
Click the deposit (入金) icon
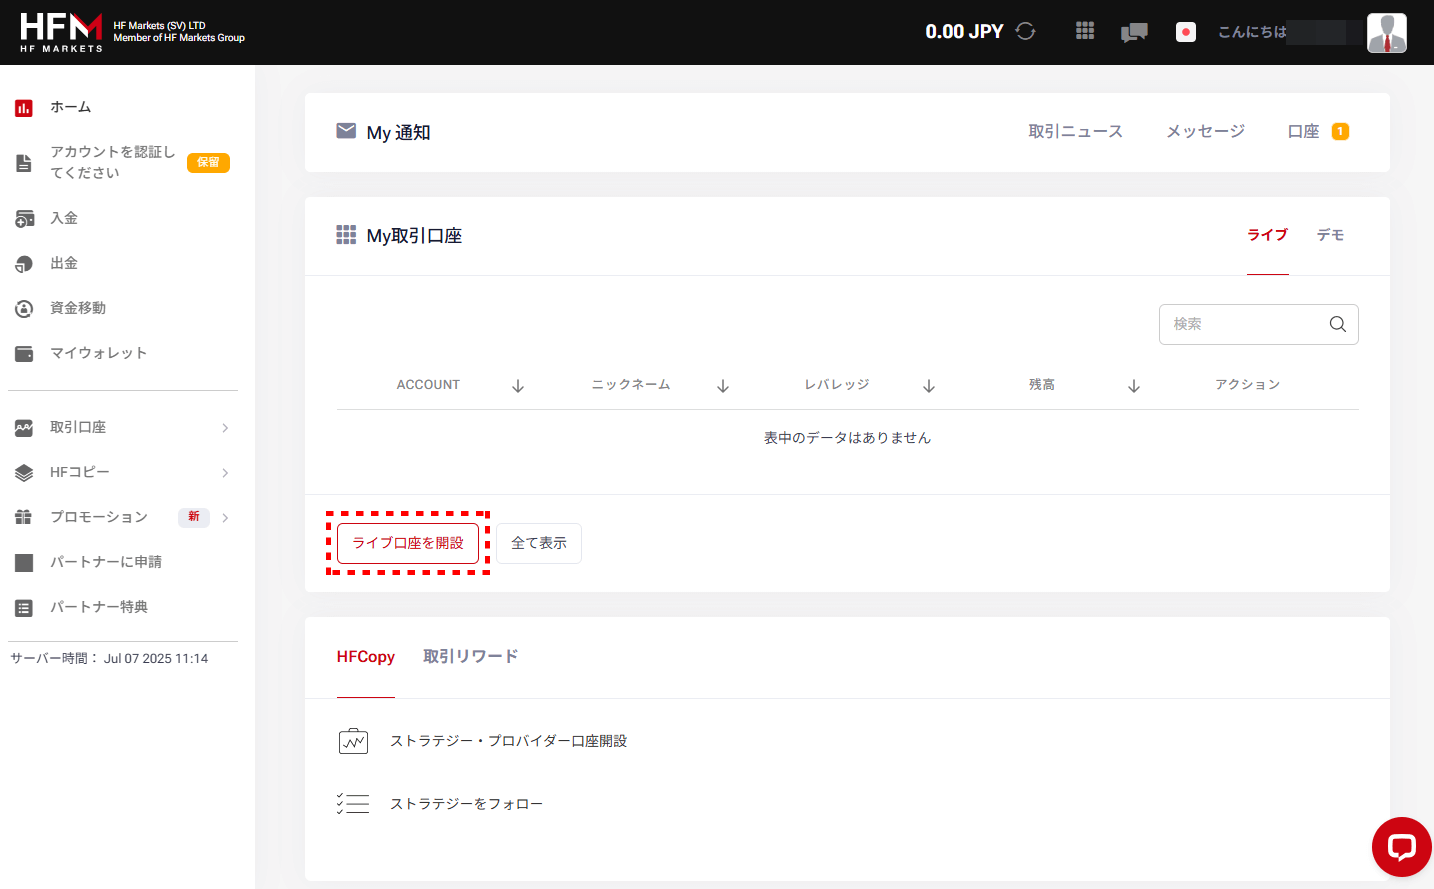pyautogui.click(x=24, y=219)
